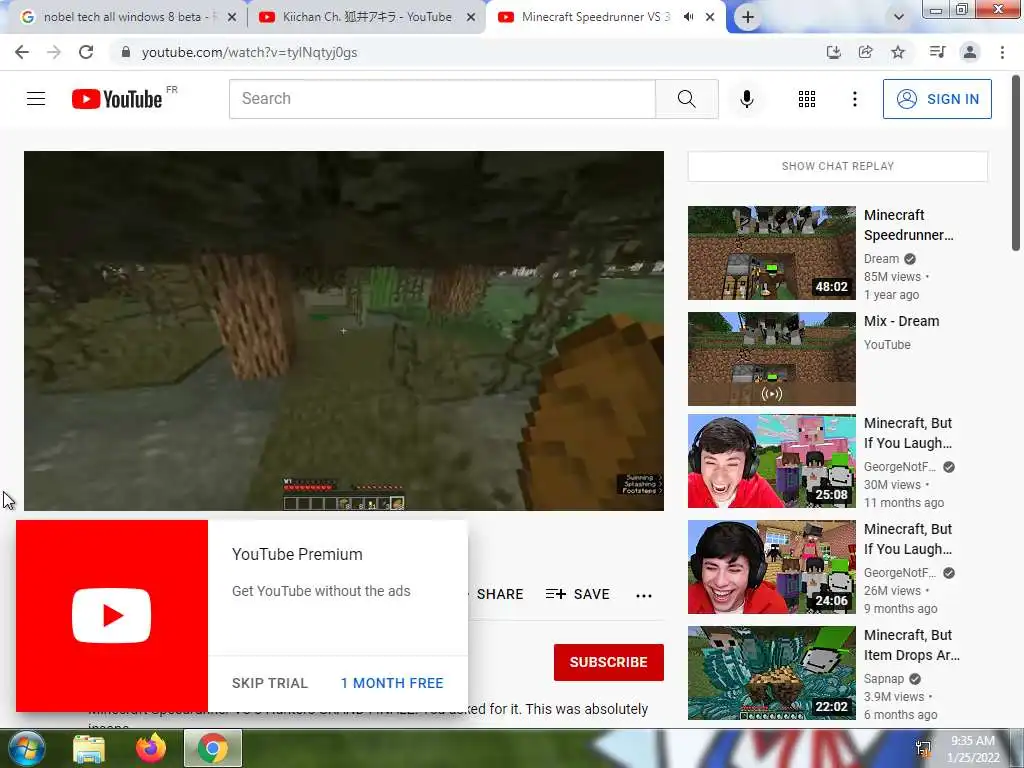1024x768 pixels.
Task: Open the YouTube apps grid icon
Action: (x=807, y=99)
